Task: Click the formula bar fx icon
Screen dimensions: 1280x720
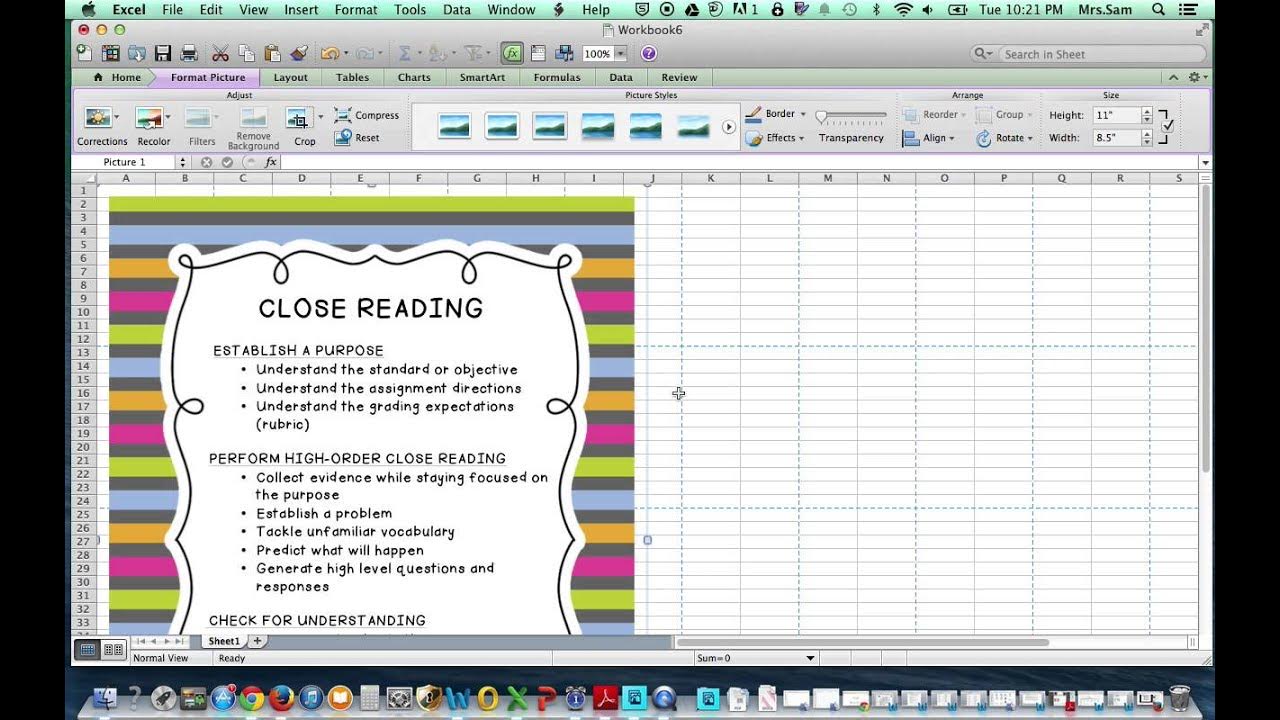Action: 270,162
